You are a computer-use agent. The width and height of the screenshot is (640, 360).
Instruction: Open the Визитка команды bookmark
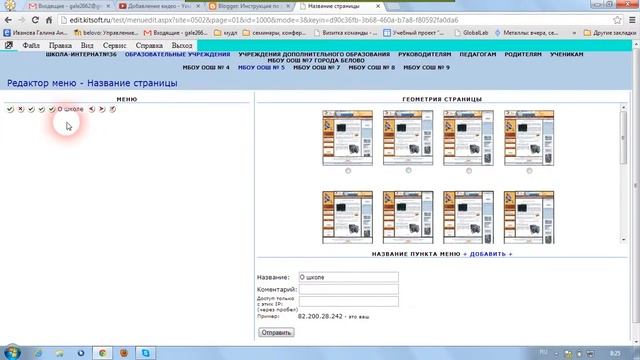point(346,33)
